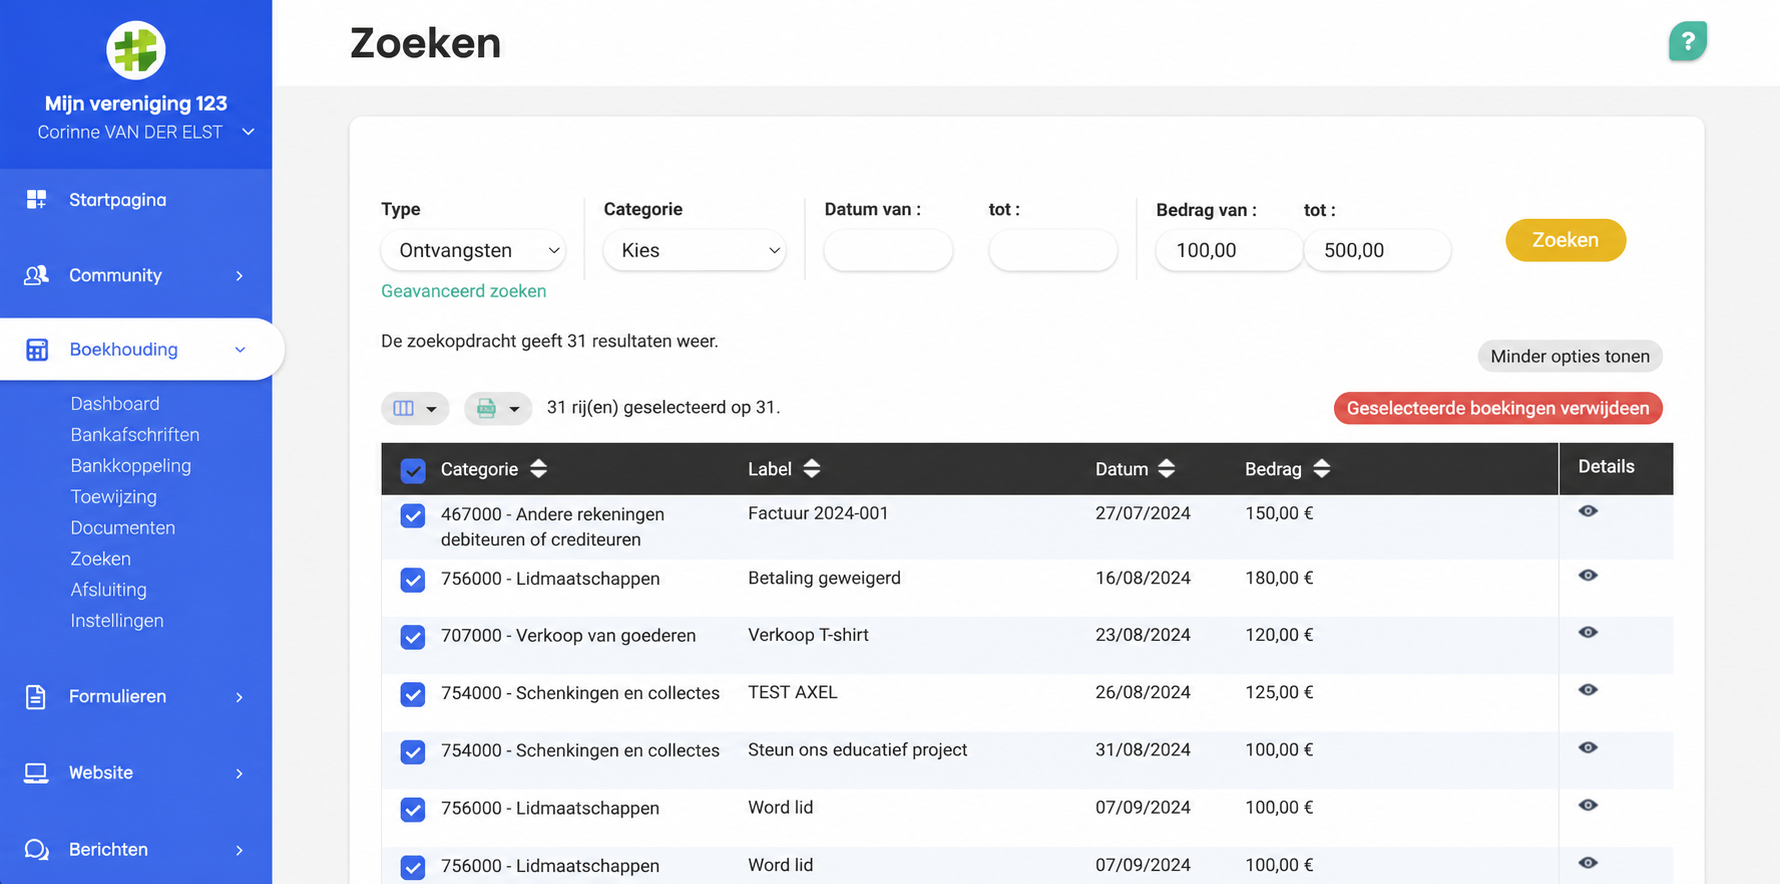The width and height of the screenshot is (1780, 884).
Task: Open Documenten submenu item
Action: pyautogui.click(x=123, y=527)
